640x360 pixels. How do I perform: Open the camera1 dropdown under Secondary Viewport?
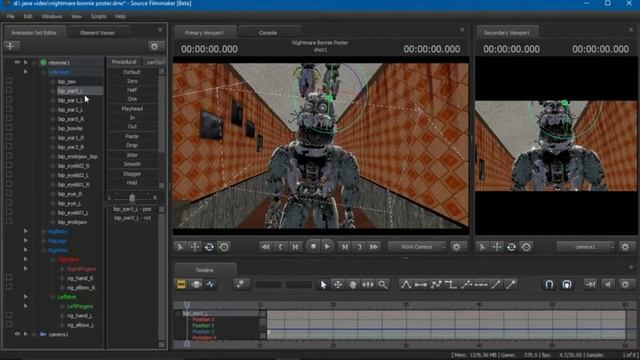pos(585,247)
